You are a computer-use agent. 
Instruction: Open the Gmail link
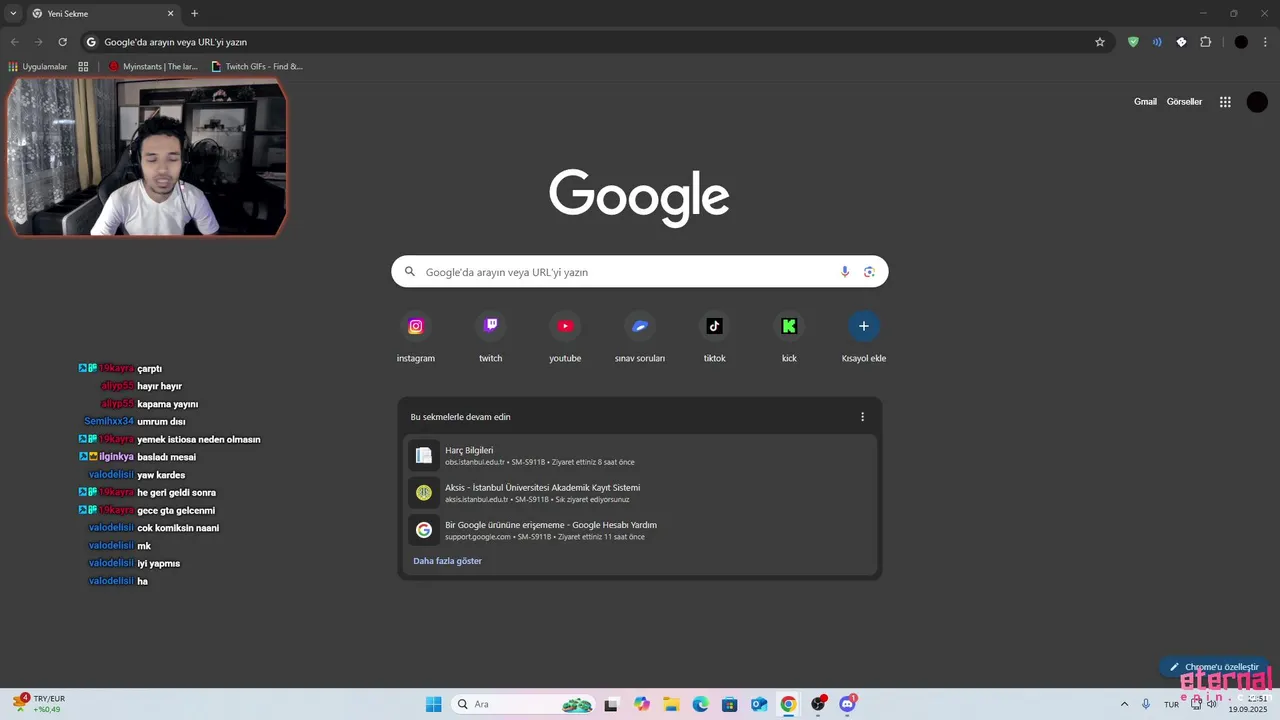[x=1145, y=102]
